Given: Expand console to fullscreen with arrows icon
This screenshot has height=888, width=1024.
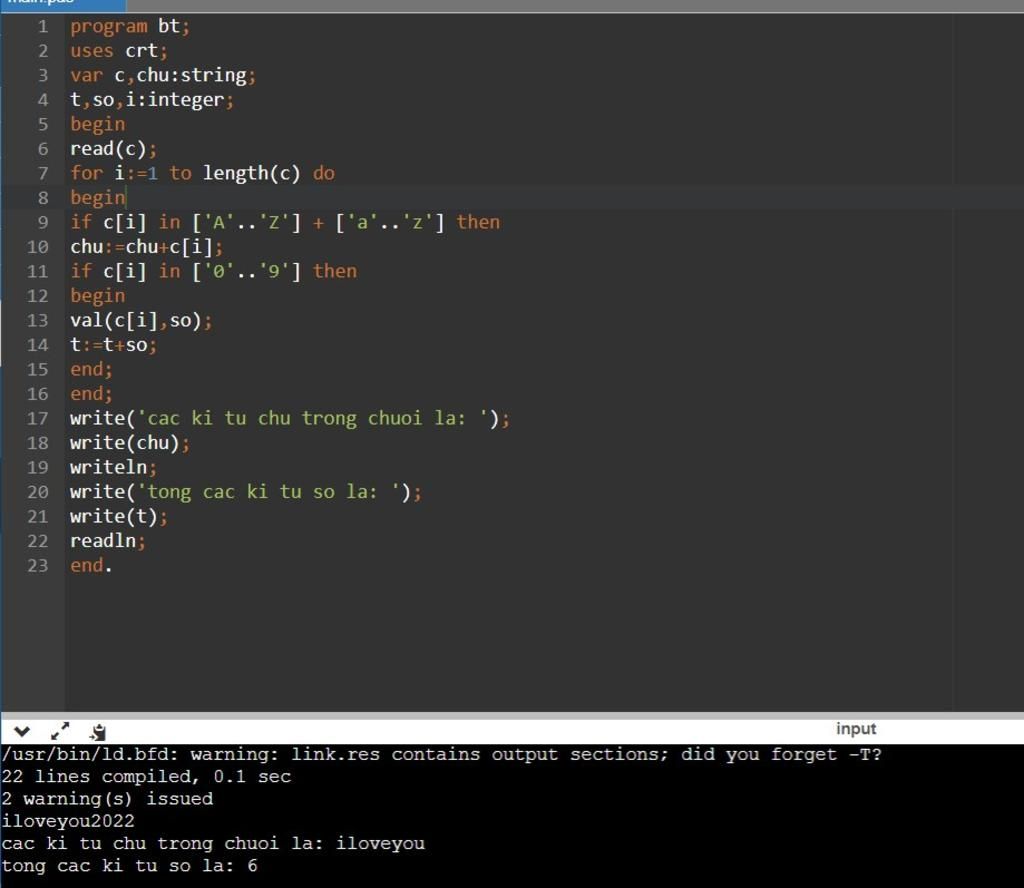Looking at the screenshot, I should (60, 731).
